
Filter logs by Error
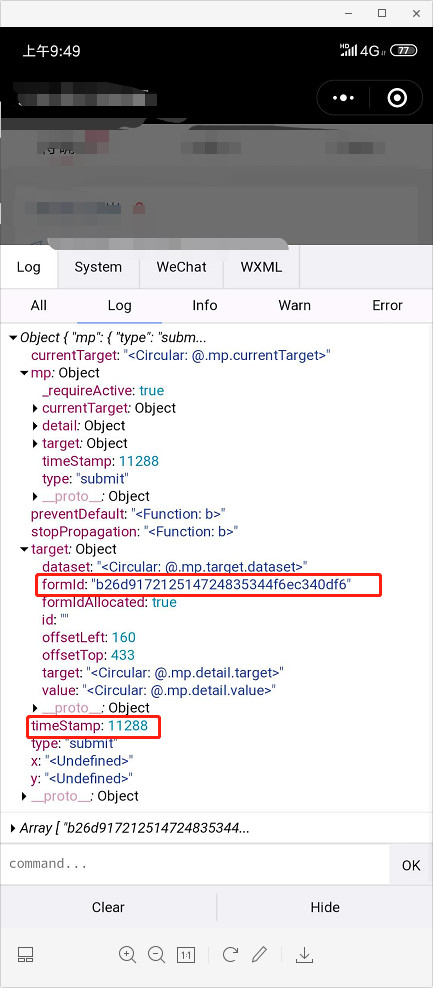(387, 306)
